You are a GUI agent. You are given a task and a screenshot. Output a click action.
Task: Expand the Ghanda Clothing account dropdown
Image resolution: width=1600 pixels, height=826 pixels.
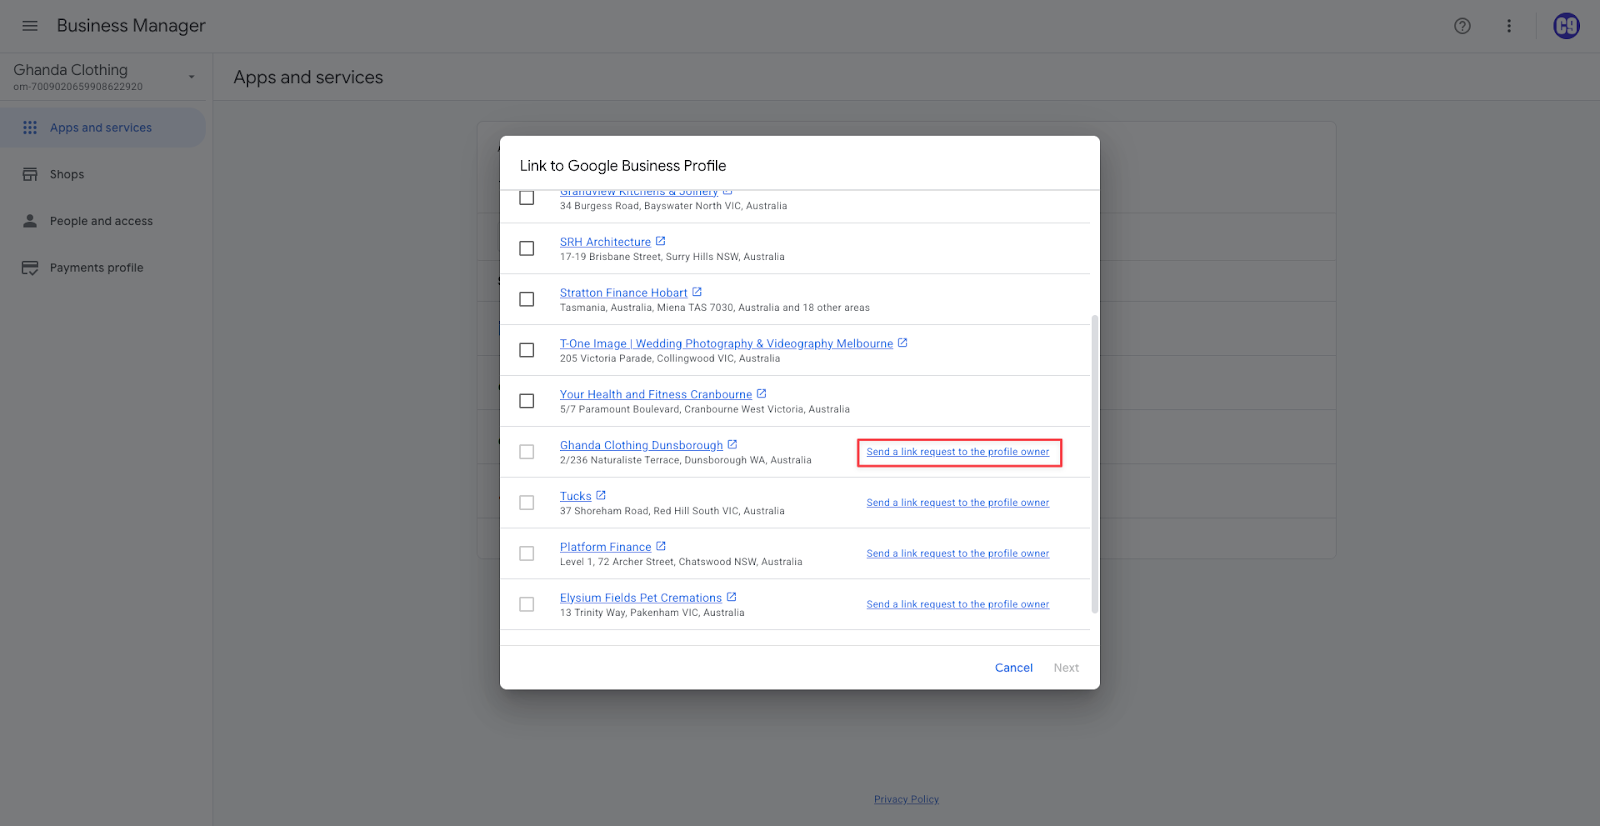(x=191, y=77)
